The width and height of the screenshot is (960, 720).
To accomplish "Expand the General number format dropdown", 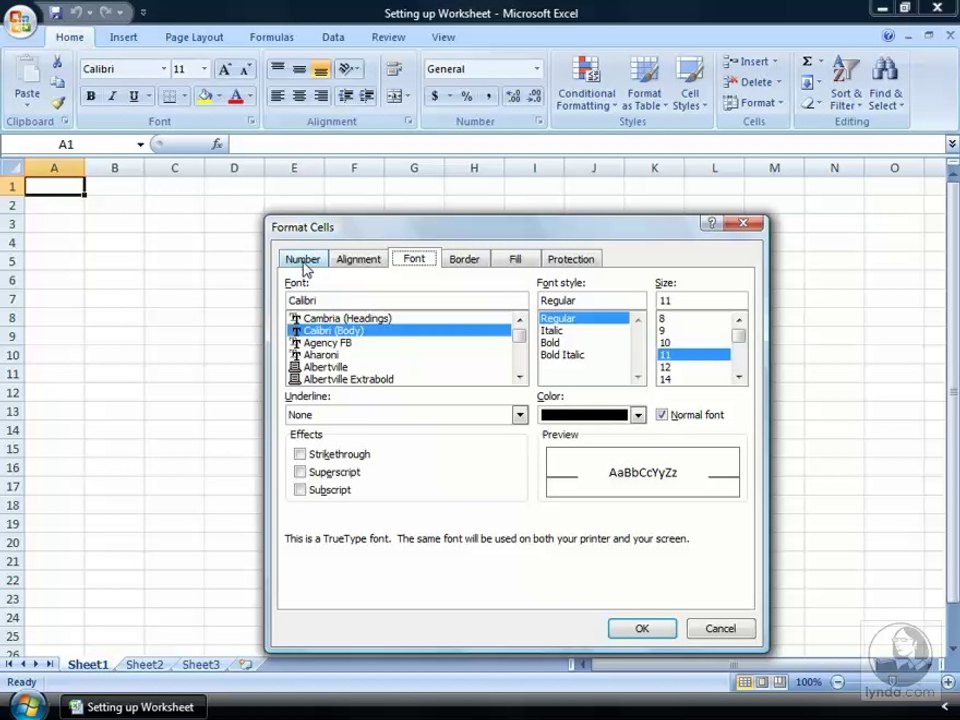I will tap(536, 69).
